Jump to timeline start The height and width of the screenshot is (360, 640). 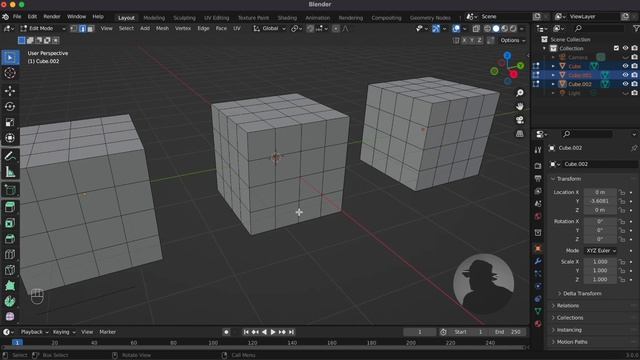click(x=246, y=332)
